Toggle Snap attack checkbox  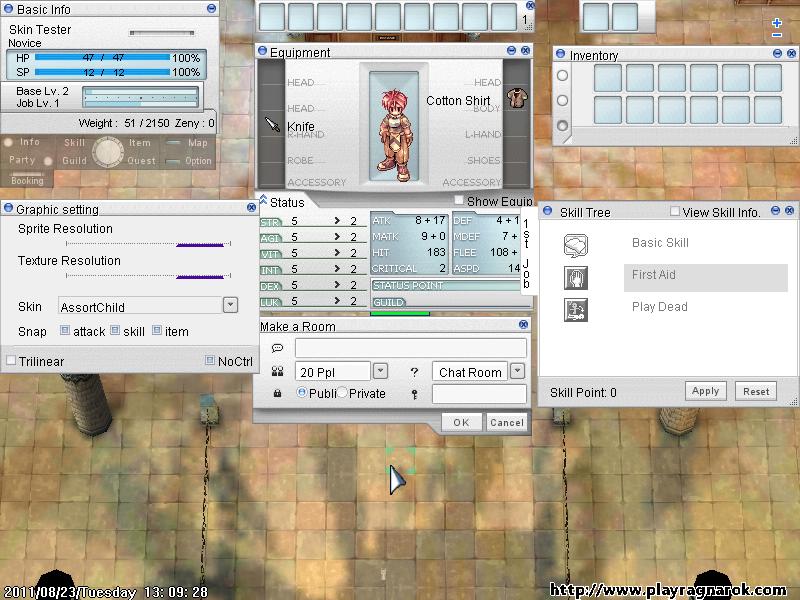[x=65, y=330]
